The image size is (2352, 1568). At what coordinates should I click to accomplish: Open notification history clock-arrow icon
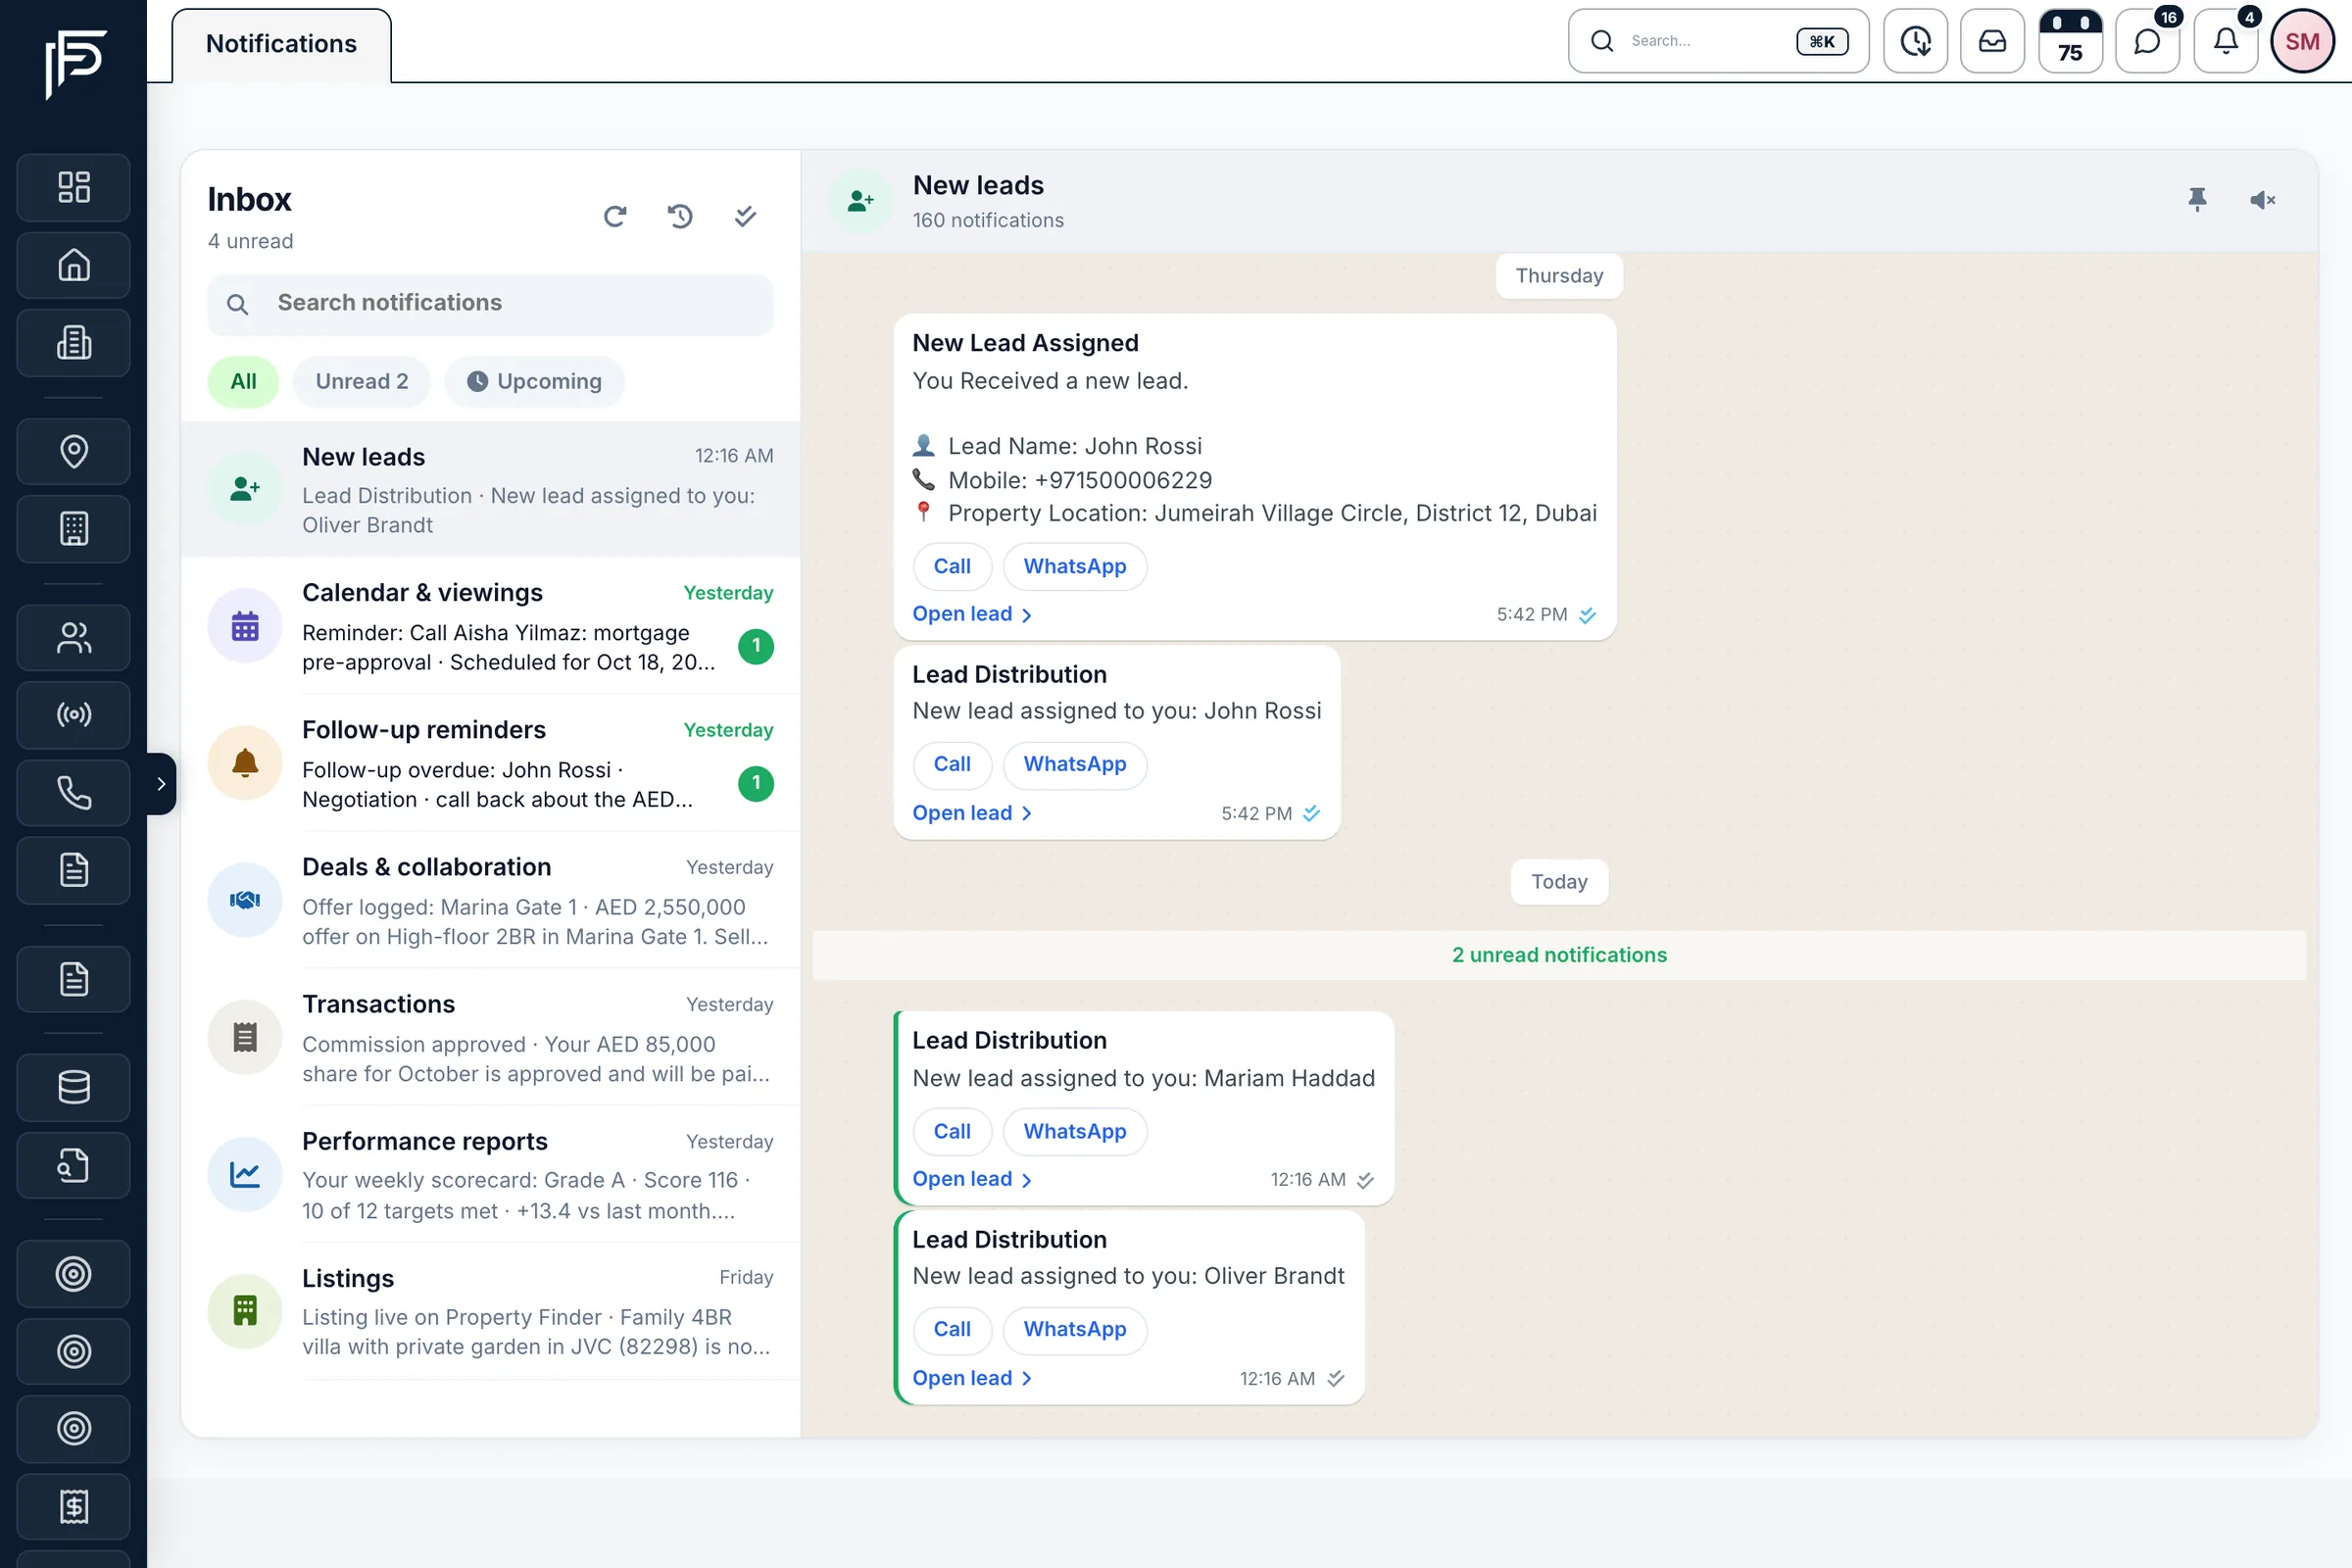[x=680, y=216]
